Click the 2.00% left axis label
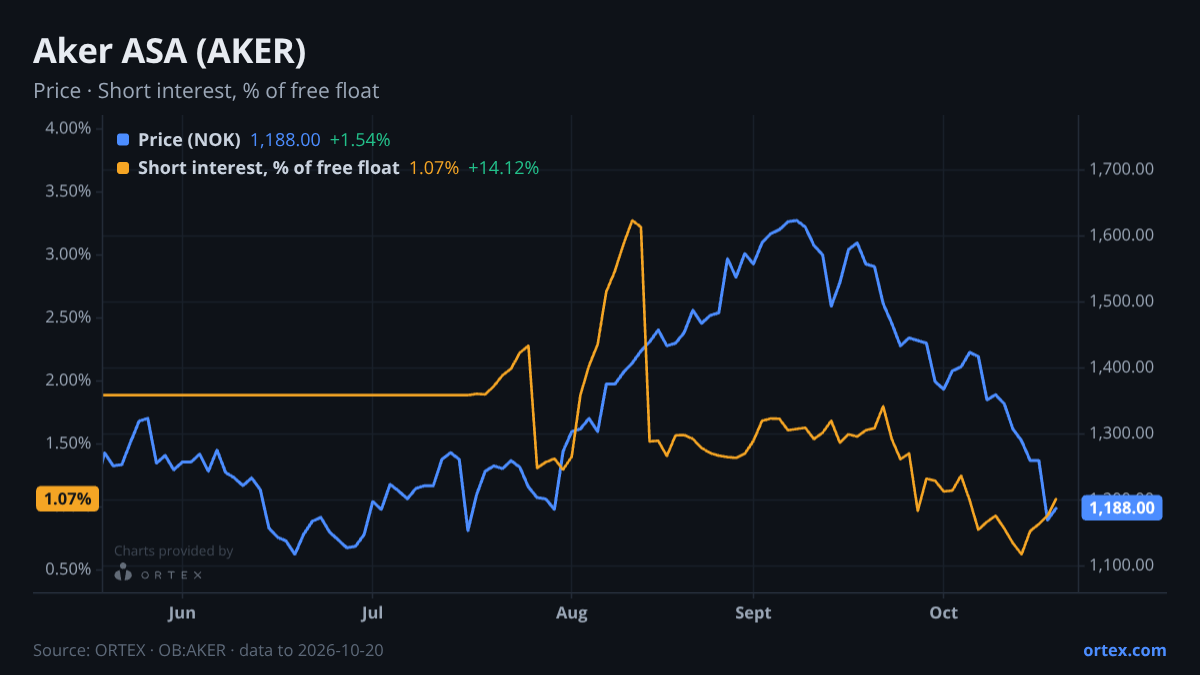The height and width of the screenshot is (675, 1200). (68, 380)
